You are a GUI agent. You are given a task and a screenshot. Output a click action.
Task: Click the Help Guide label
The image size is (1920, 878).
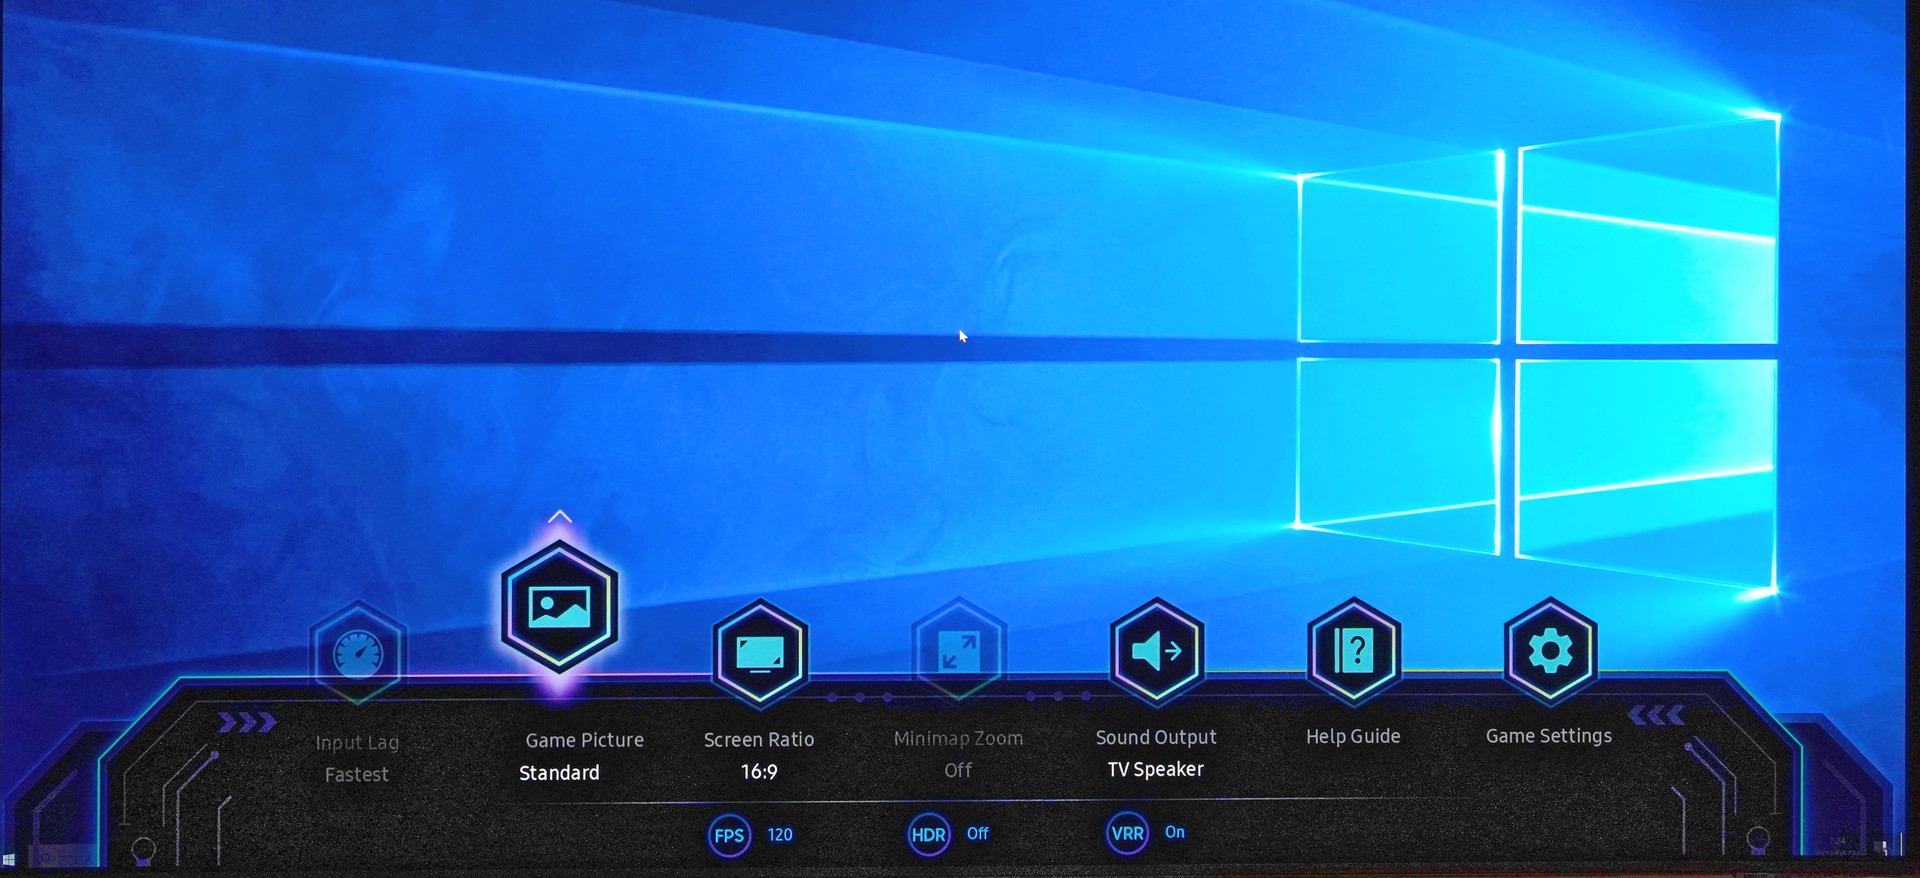tap(1353, 736)
